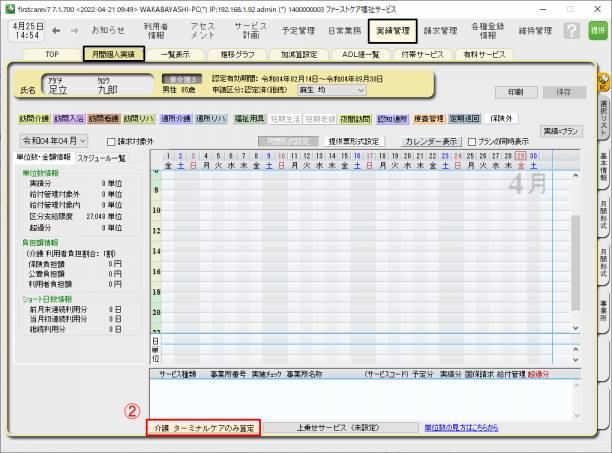Select the 訪問介護 service tag
This screenshot has width=612, height=453.
[32, 118]
